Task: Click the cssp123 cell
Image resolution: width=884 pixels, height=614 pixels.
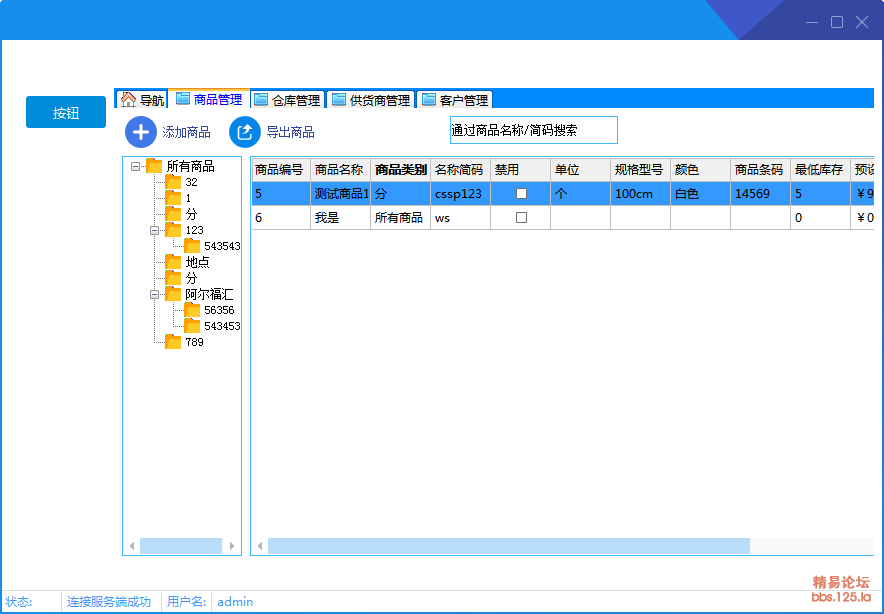Action: click(461, 194)
